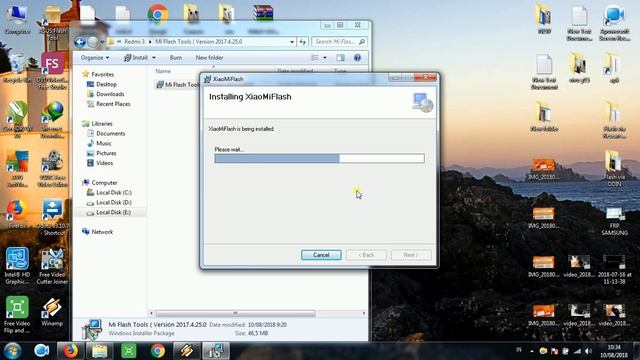This screenshot has height=360, width=640.
Task: Open Free Video Flip desktop icon
Action: point(17,314)
